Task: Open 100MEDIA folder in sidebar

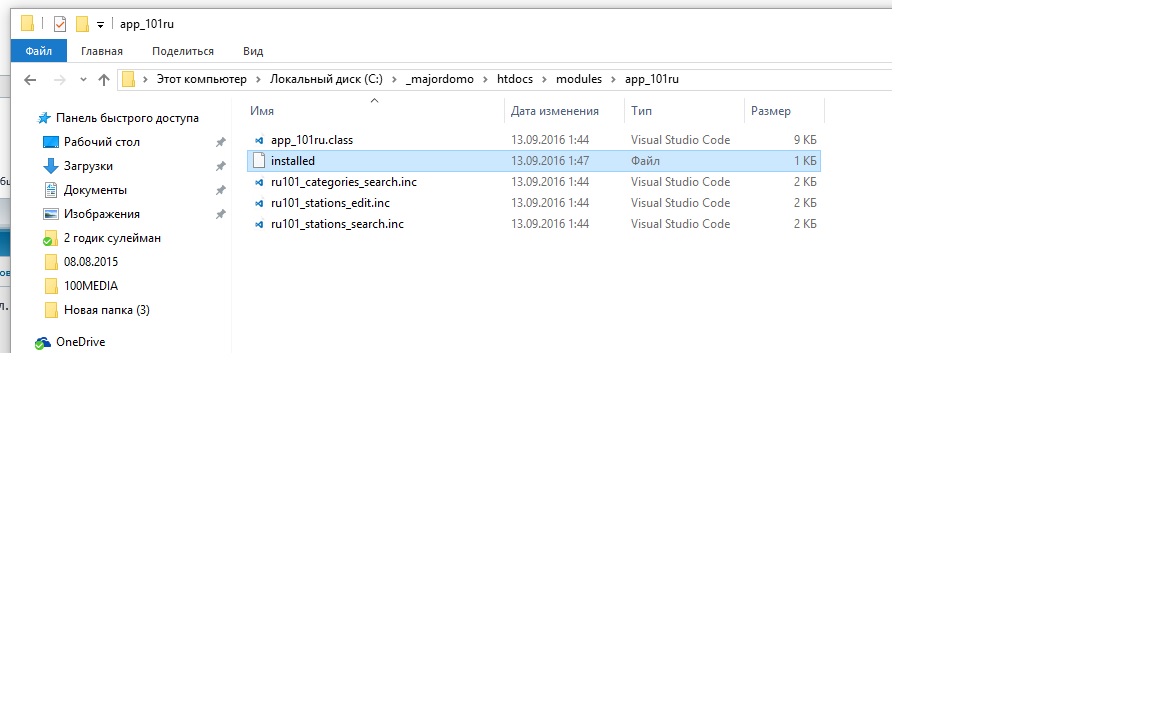Action: point(90,286)
